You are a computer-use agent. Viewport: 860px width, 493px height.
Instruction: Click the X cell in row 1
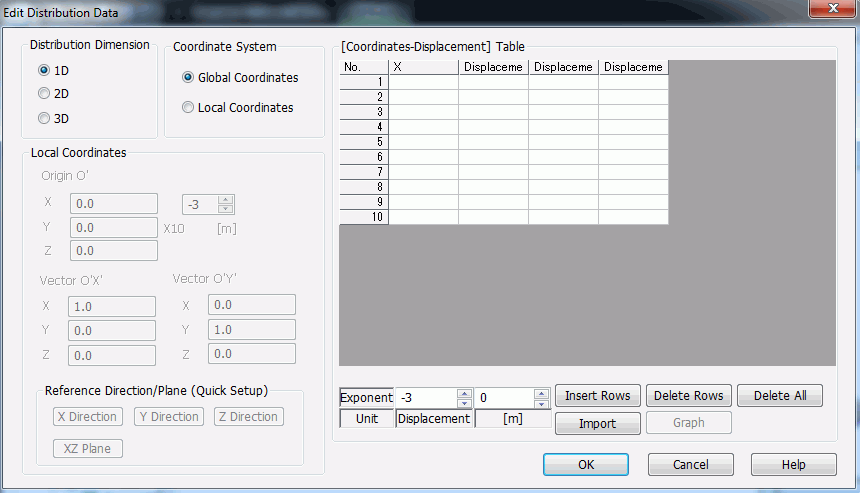click(423, 82)
